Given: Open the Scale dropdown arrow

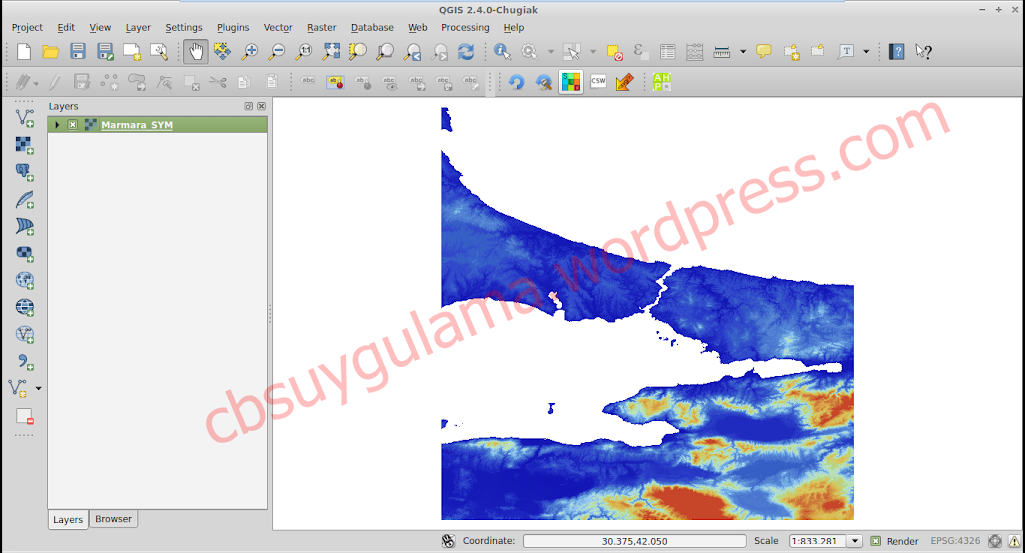Looking at the screenshot, I should coord(854,541).
